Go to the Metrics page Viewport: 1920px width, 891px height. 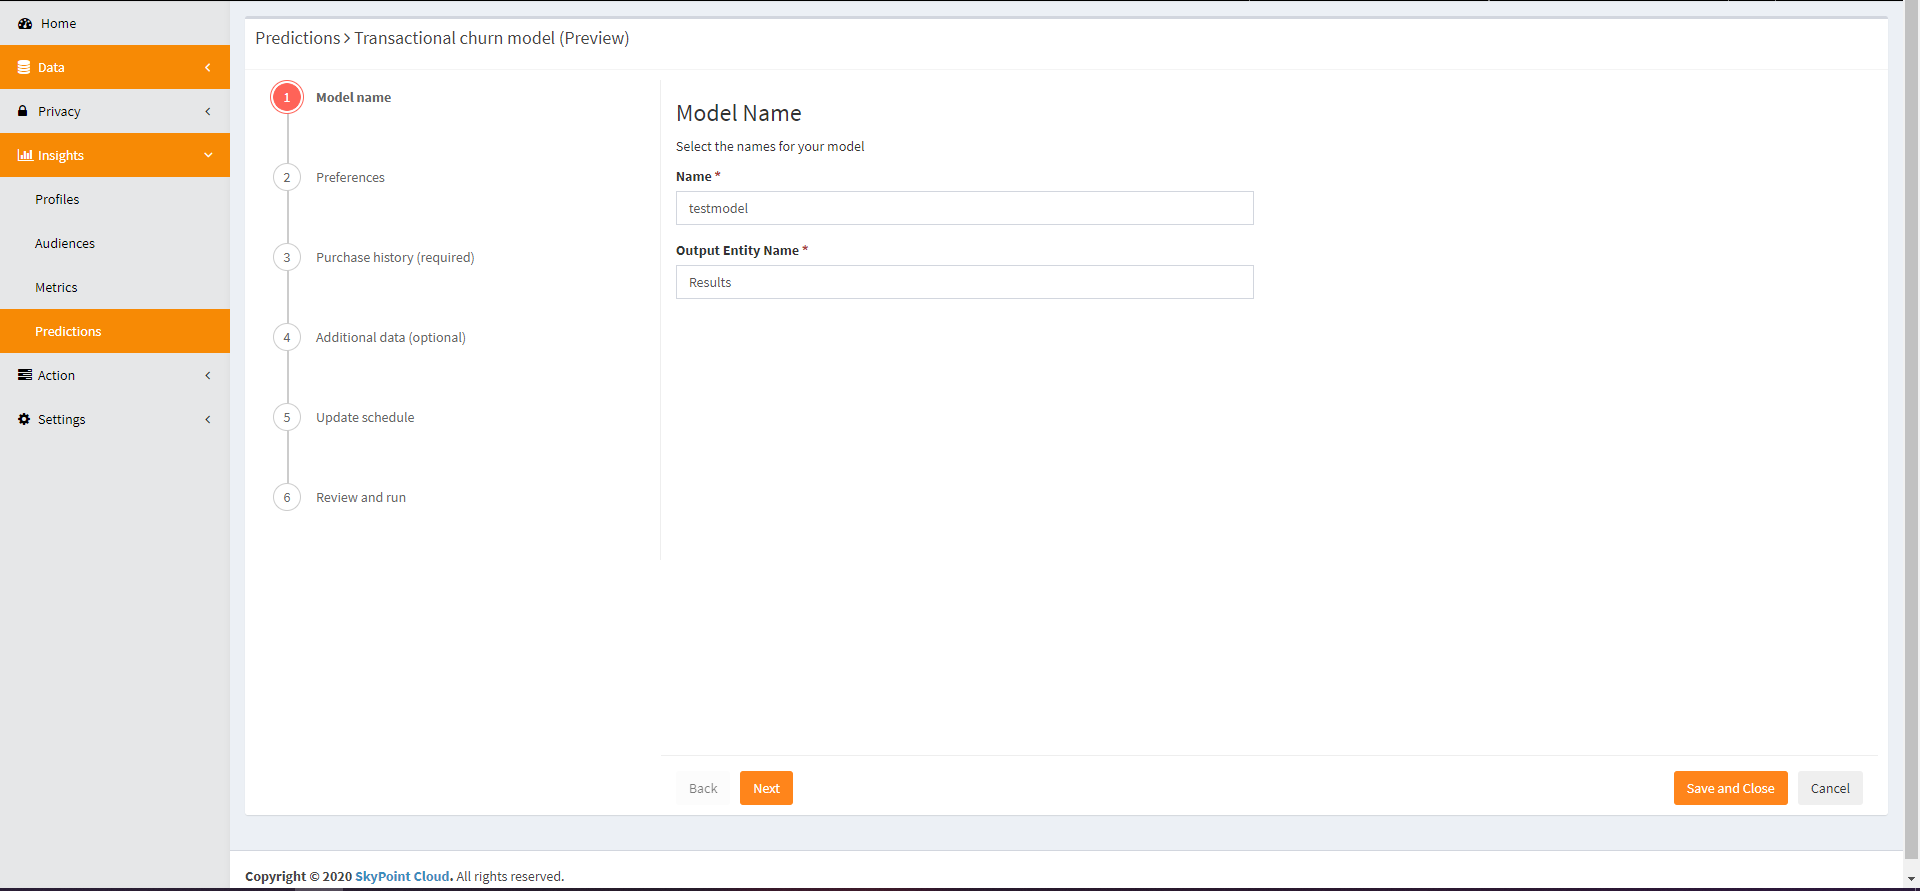click(56, 287)
